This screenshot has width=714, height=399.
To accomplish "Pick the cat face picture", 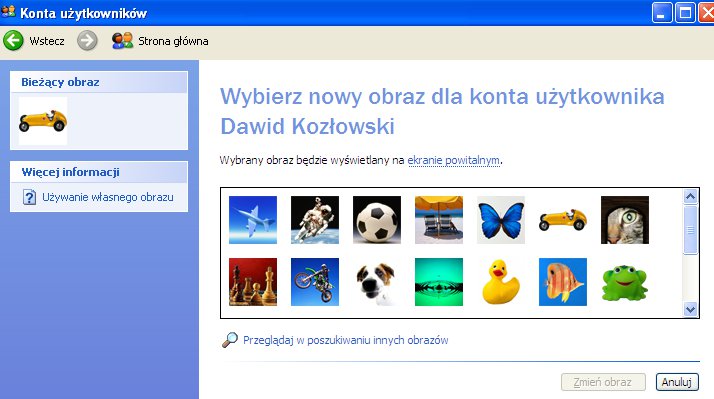I will point(624,220).
